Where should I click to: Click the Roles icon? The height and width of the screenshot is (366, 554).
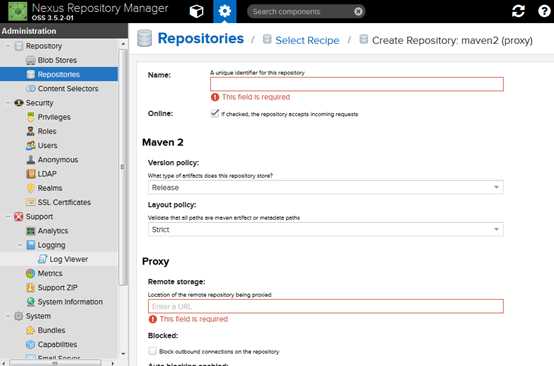31,131
